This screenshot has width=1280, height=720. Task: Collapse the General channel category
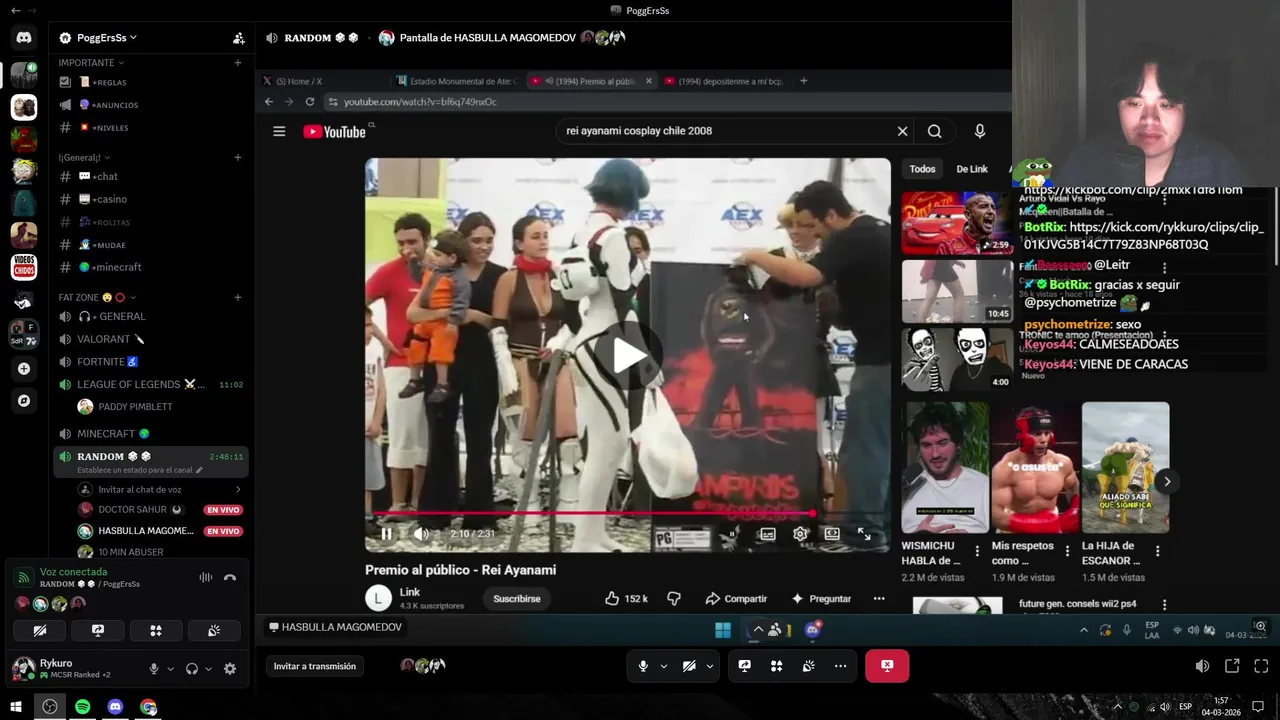(x=84, y=158)
